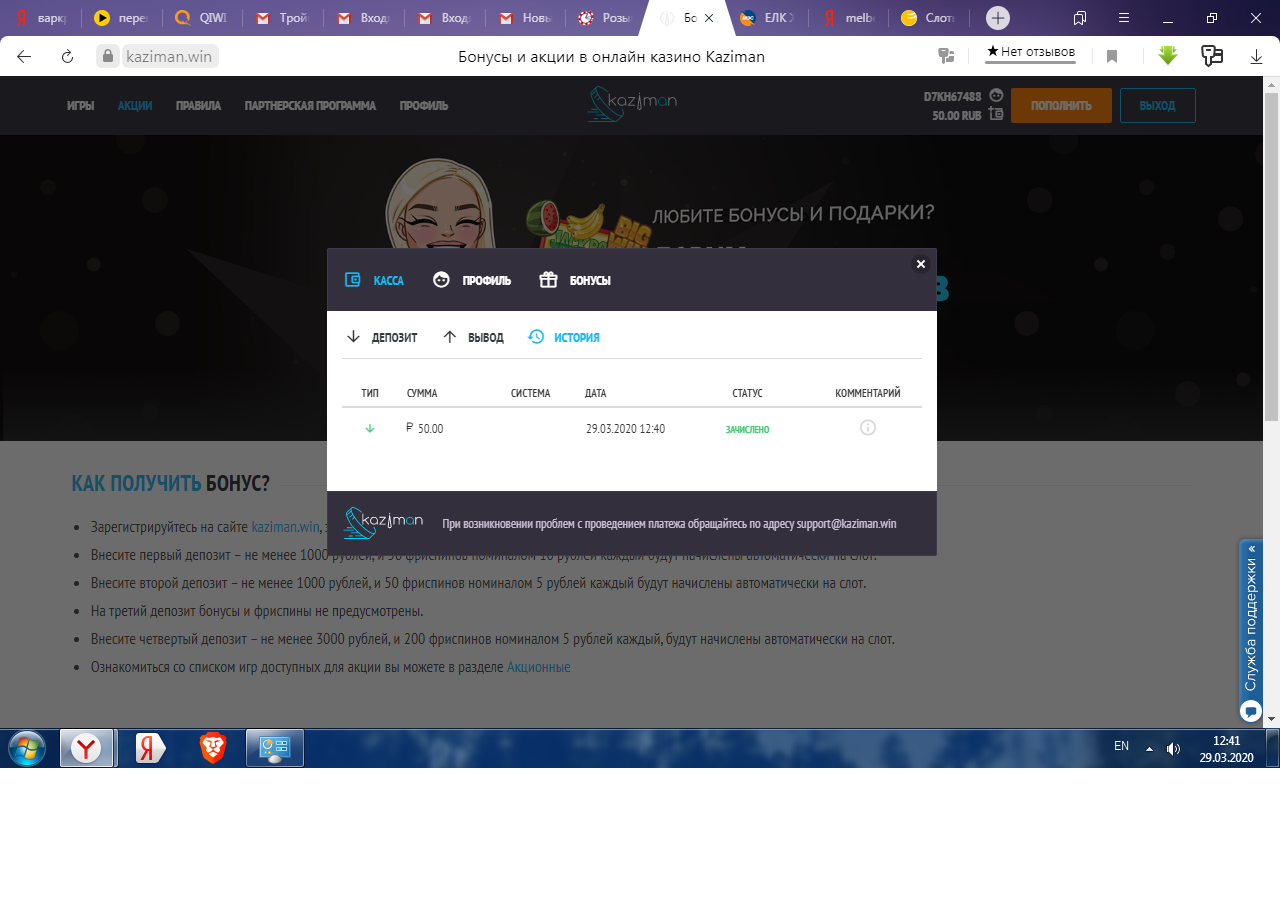Switch to the melb browser tab
The width and height of the screenshot is (1280, 912).
click(x=849, y=18)
